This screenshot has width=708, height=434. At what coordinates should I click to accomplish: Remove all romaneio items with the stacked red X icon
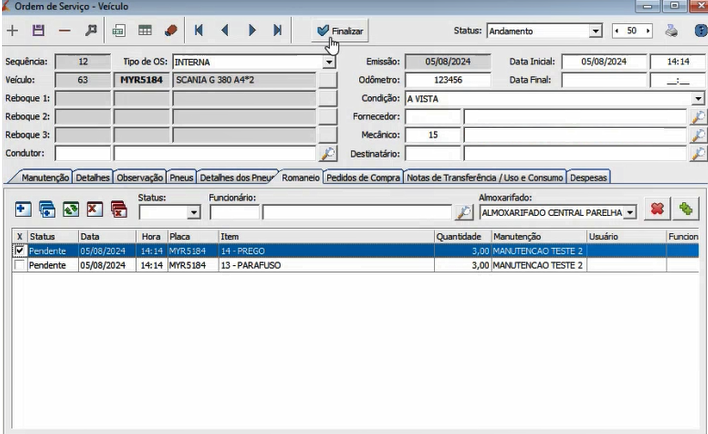pyautogui.click(x=119, y=210)
